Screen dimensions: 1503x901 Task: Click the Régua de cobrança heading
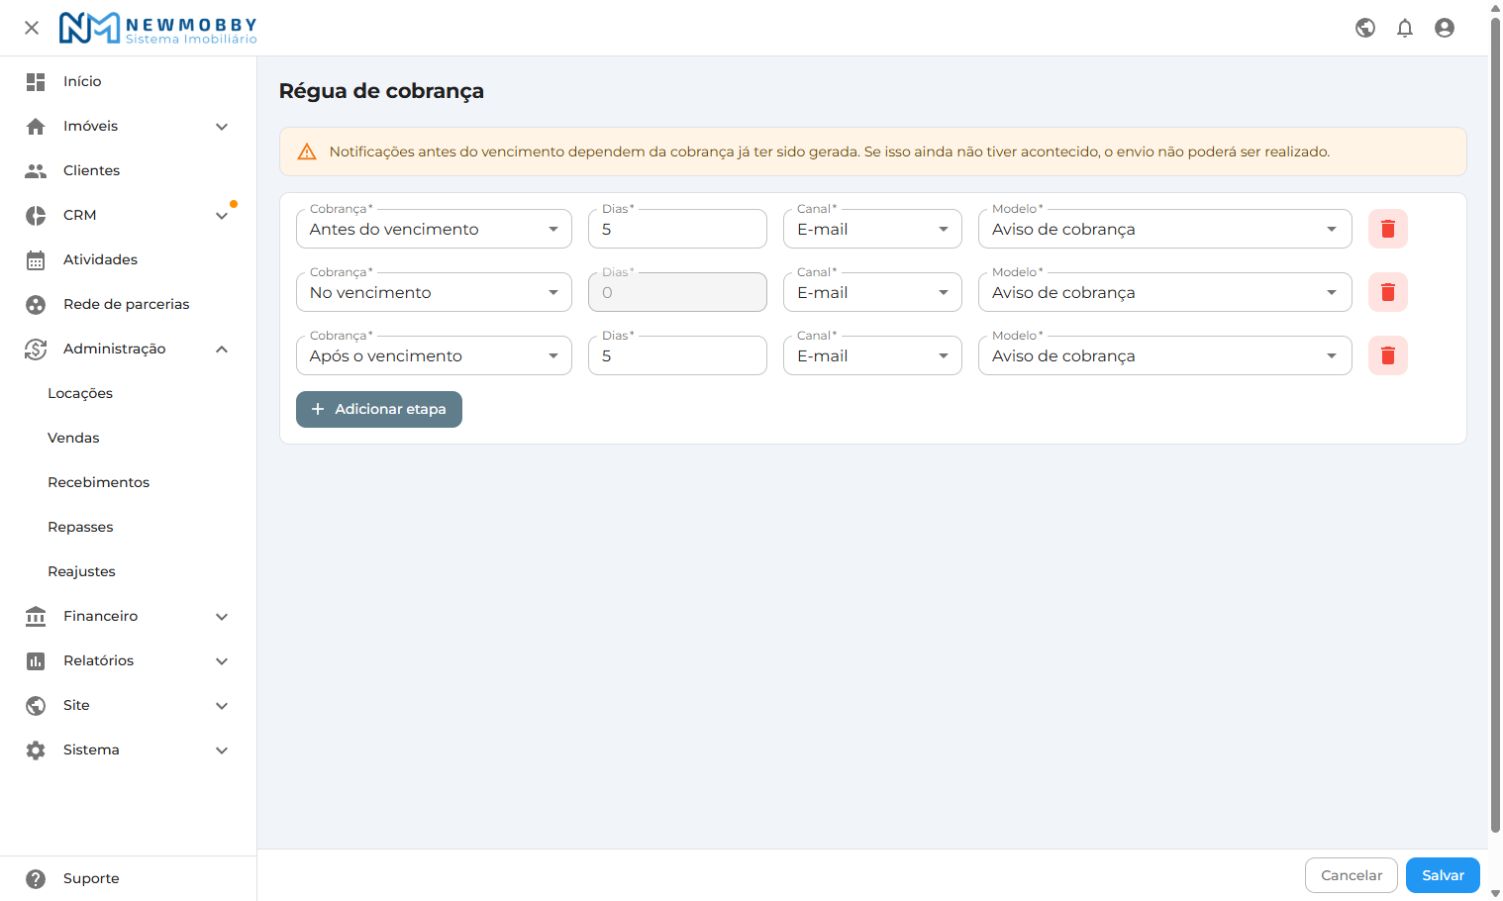tap(381, 91)
